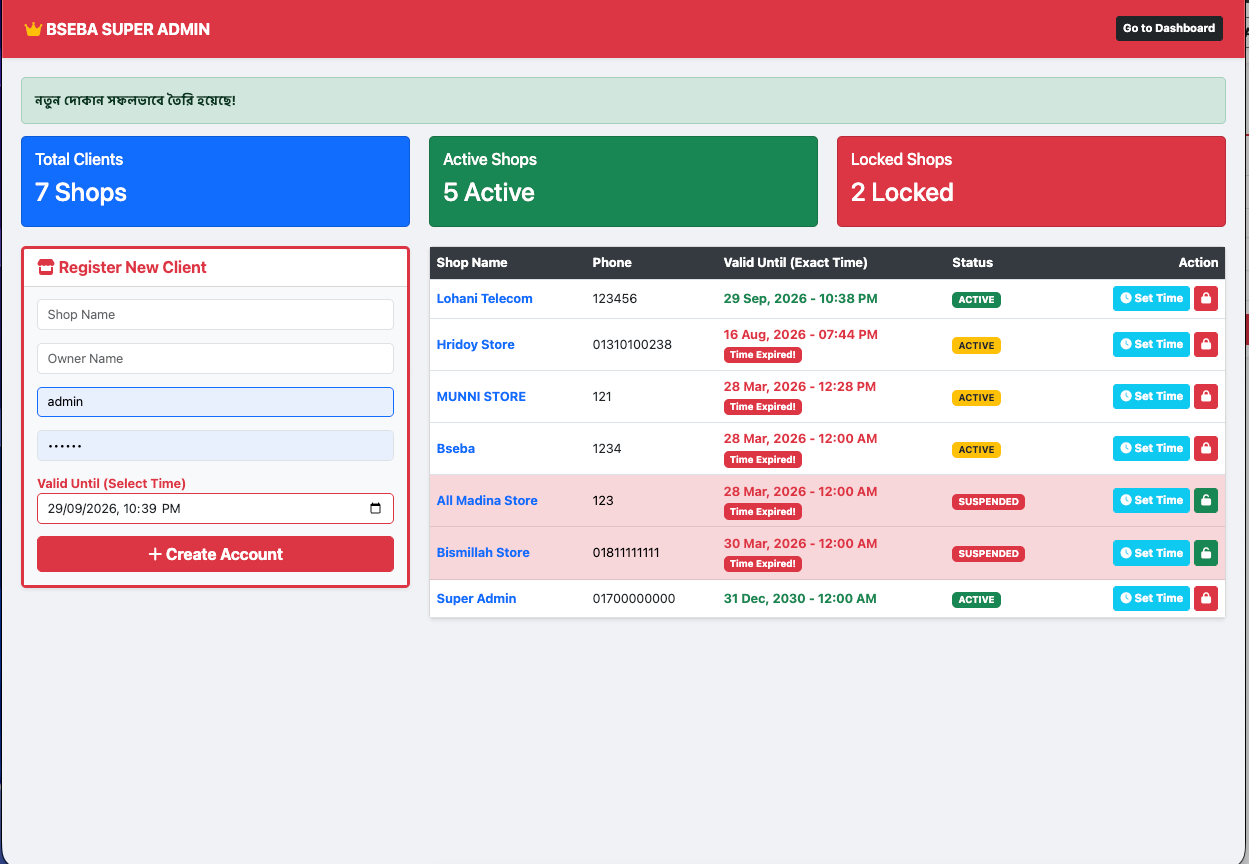Screen dimensions: 1249x864
Task: Click the Time Expired! badge for Hridoy Store
Action: point(763,355)
